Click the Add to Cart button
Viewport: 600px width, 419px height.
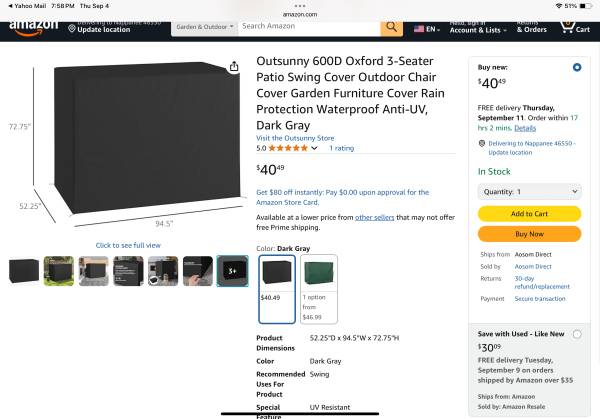530,214
